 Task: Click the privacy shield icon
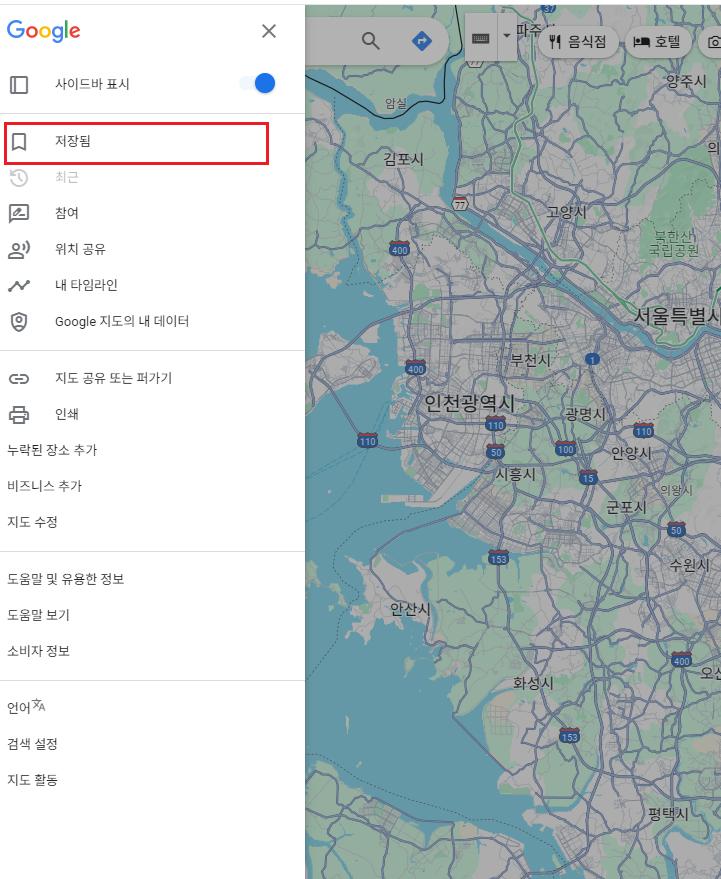click(19, 322)
